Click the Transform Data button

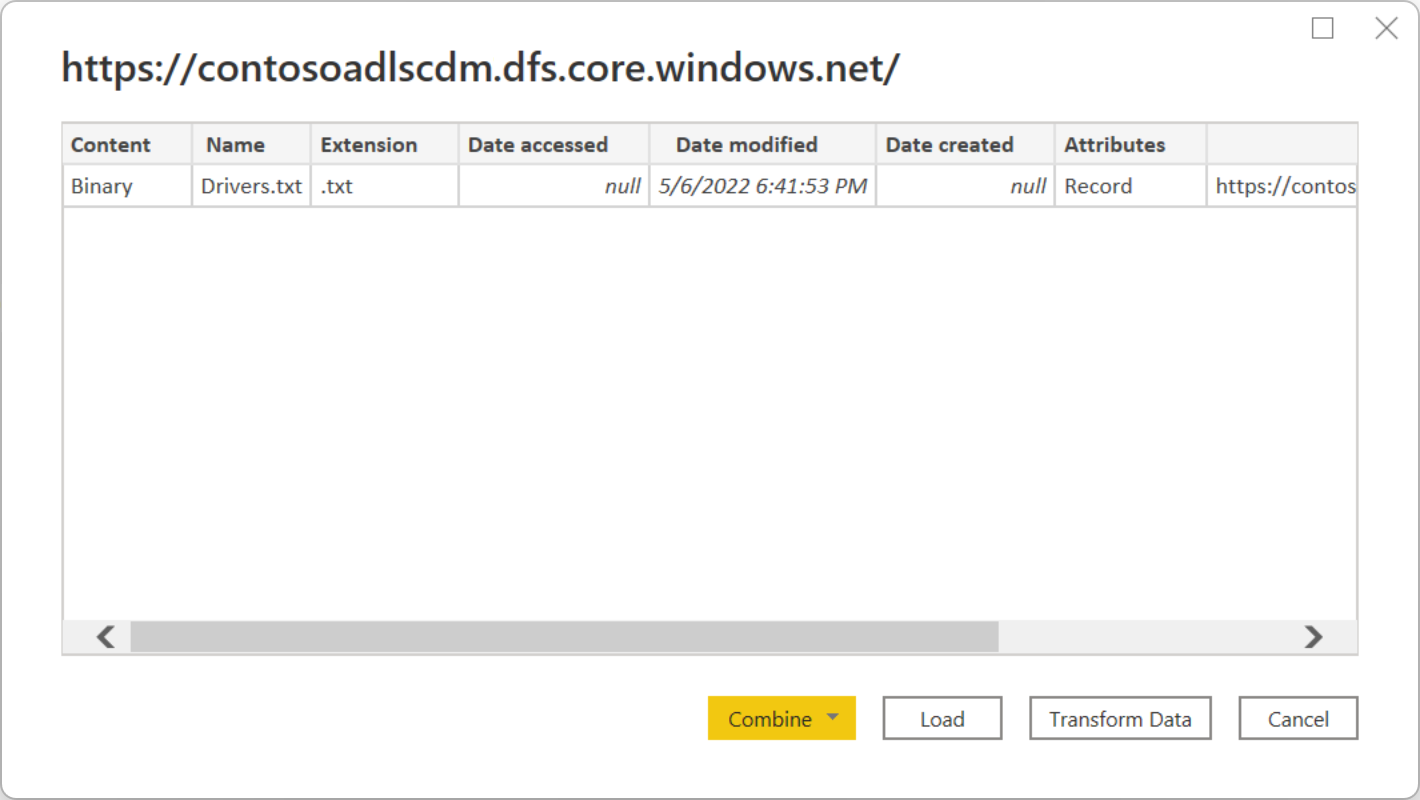tap(1120, 718)
